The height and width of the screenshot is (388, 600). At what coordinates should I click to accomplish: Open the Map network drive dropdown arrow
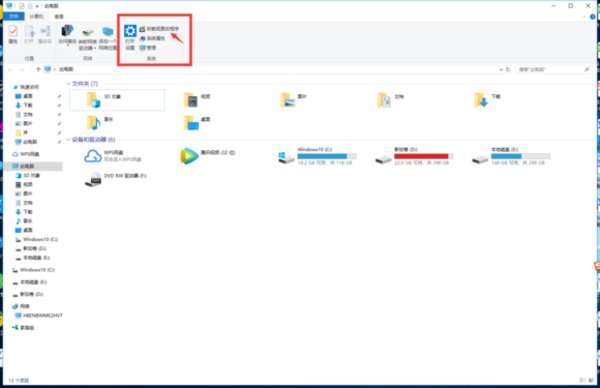[x=95, y=48]
